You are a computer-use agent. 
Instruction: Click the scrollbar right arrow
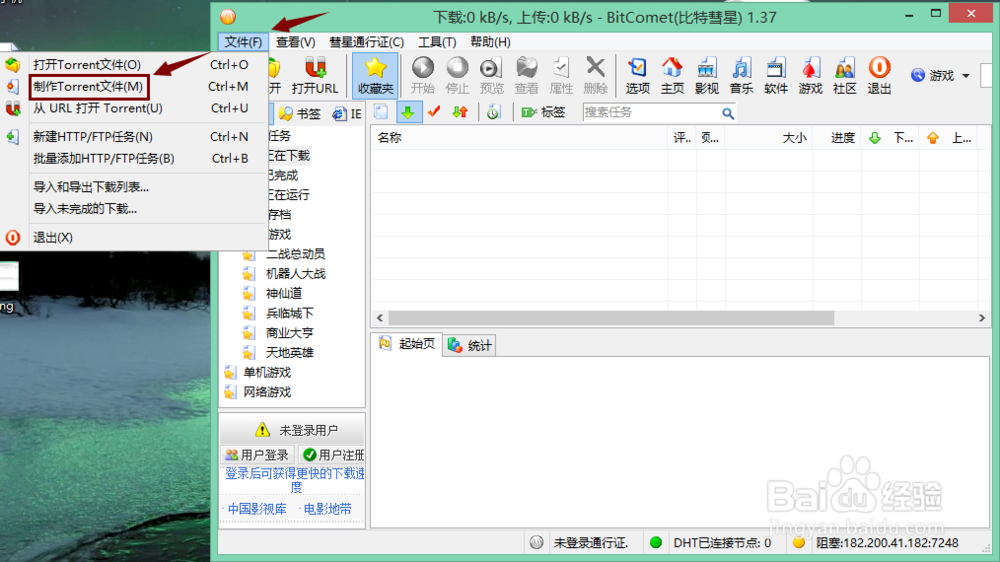click(x=982, y=318)
